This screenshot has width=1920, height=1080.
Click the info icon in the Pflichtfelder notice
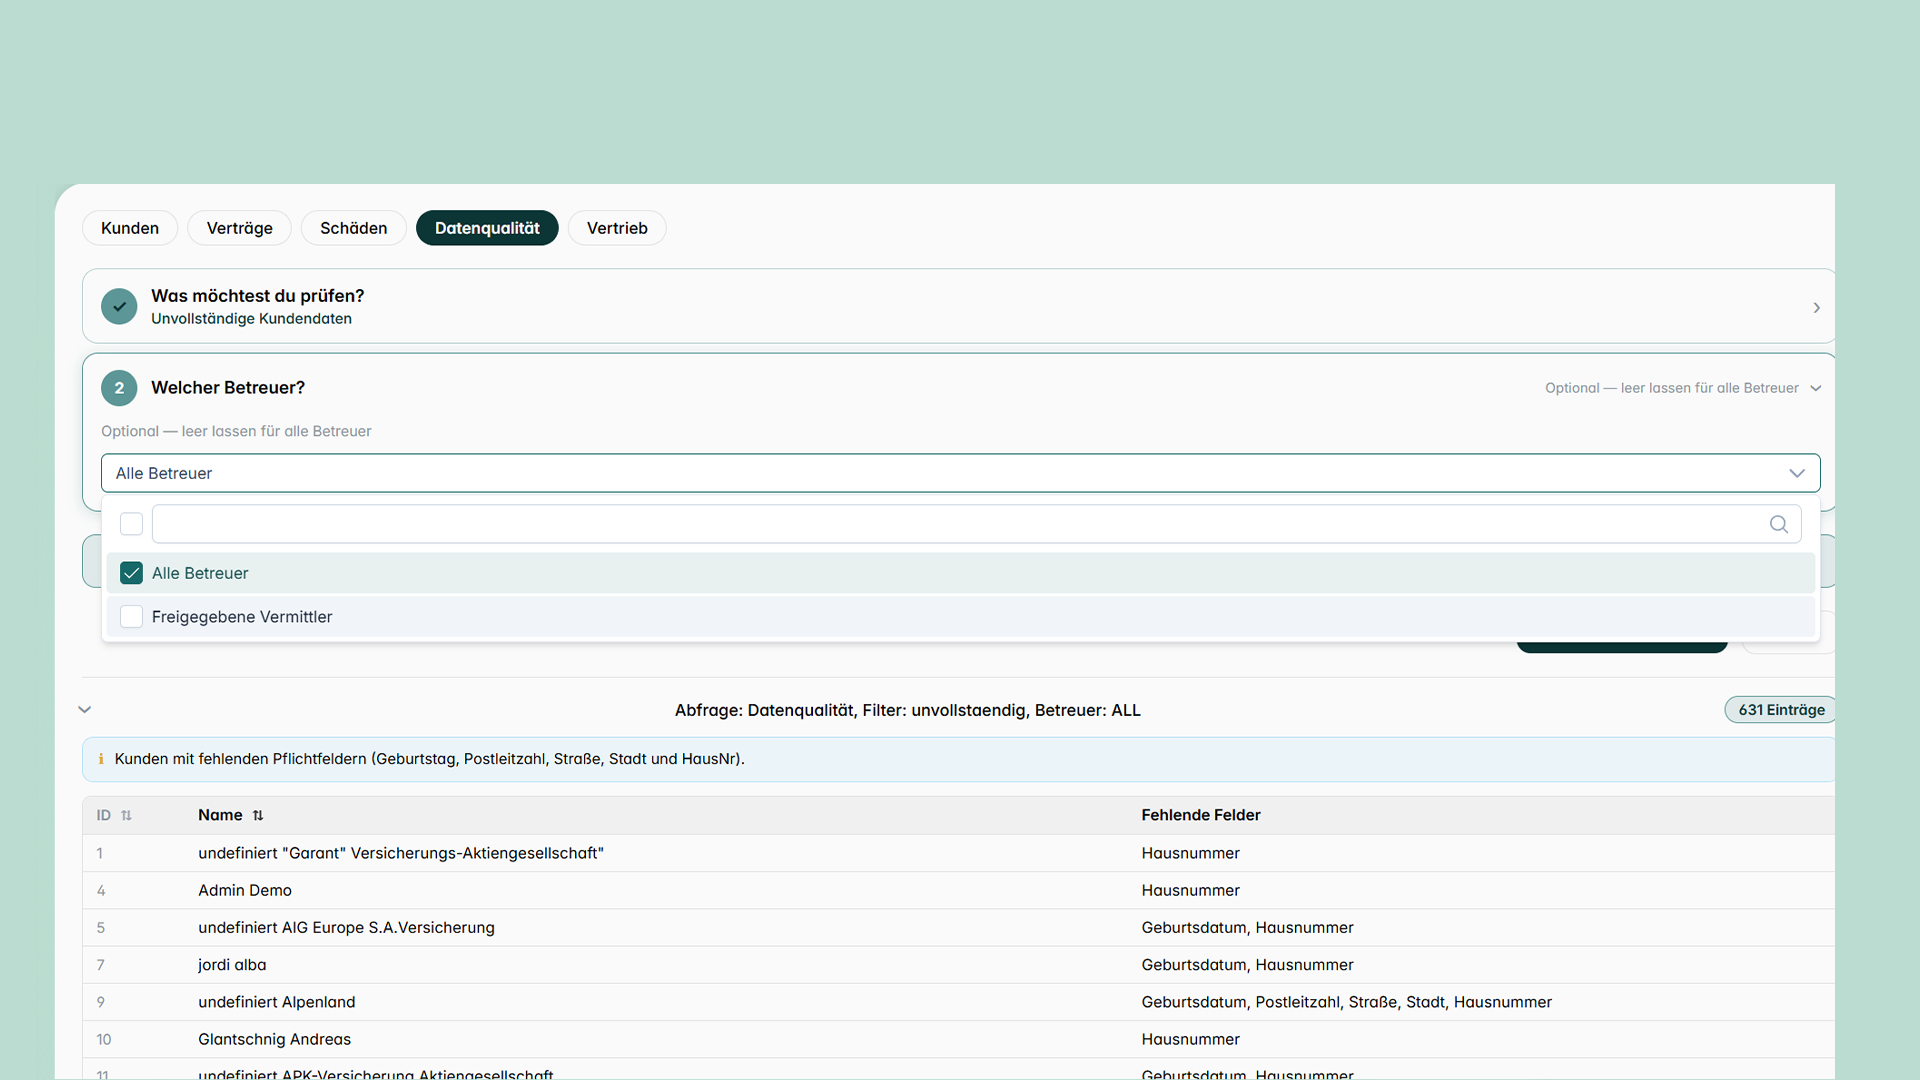coord(101,759)
